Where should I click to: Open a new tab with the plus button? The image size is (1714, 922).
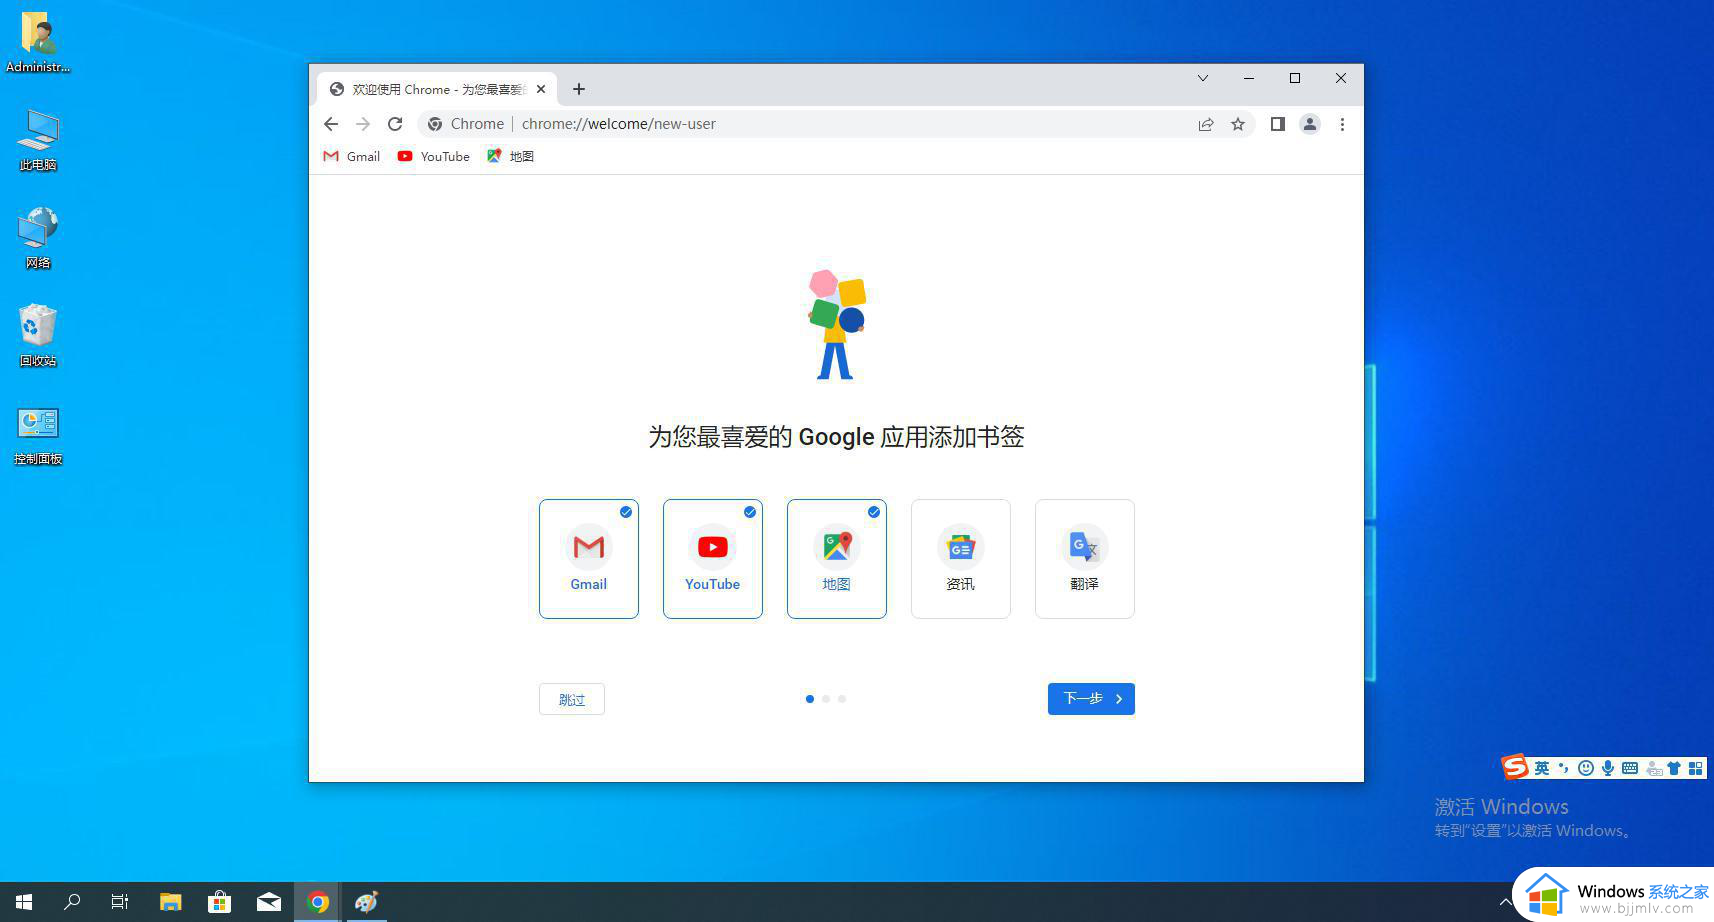578,89
